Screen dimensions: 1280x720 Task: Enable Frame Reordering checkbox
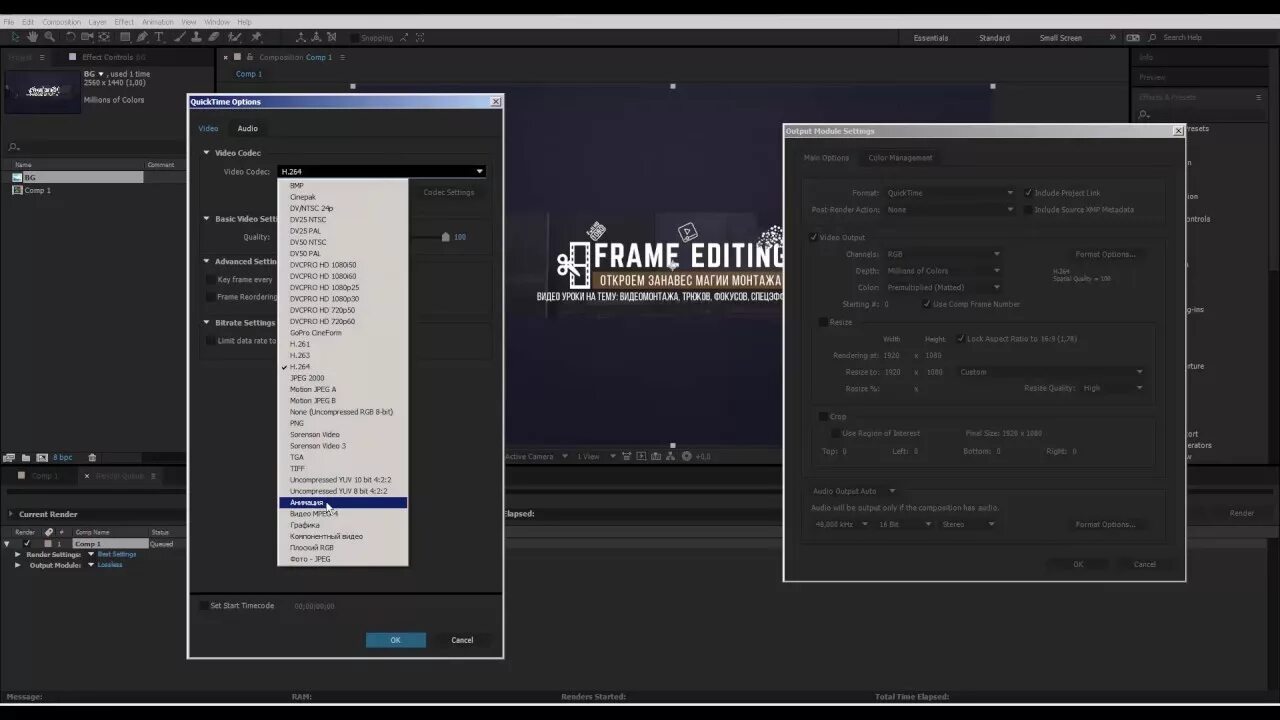210,297
